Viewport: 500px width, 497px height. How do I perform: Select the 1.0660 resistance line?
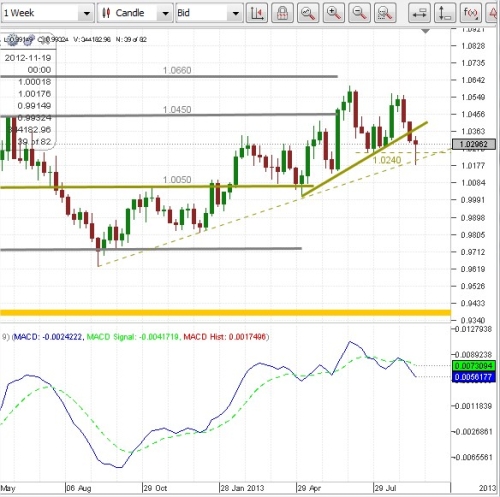pyautogui.click(x=169, y=76)
